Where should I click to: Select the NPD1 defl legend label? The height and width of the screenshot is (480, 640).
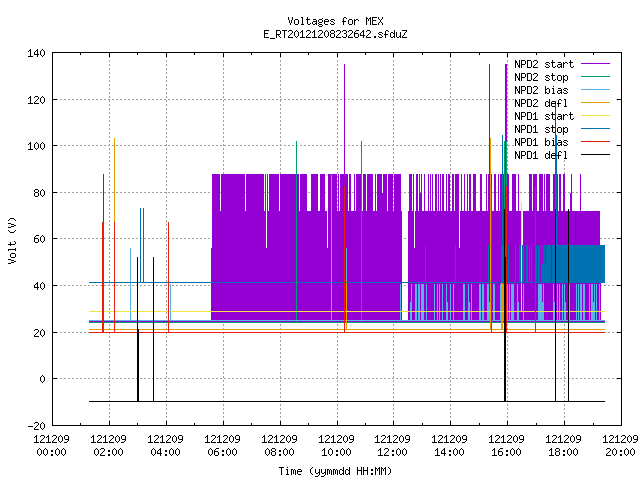click(x=541, y=156)
